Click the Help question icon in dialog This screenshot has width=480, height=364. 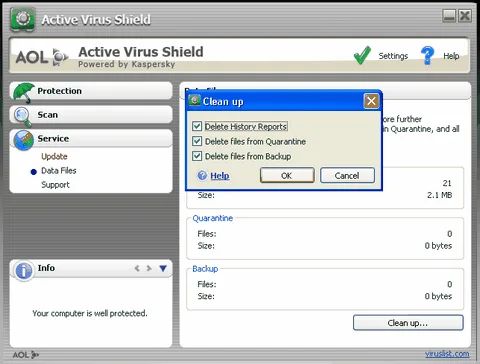202,175
